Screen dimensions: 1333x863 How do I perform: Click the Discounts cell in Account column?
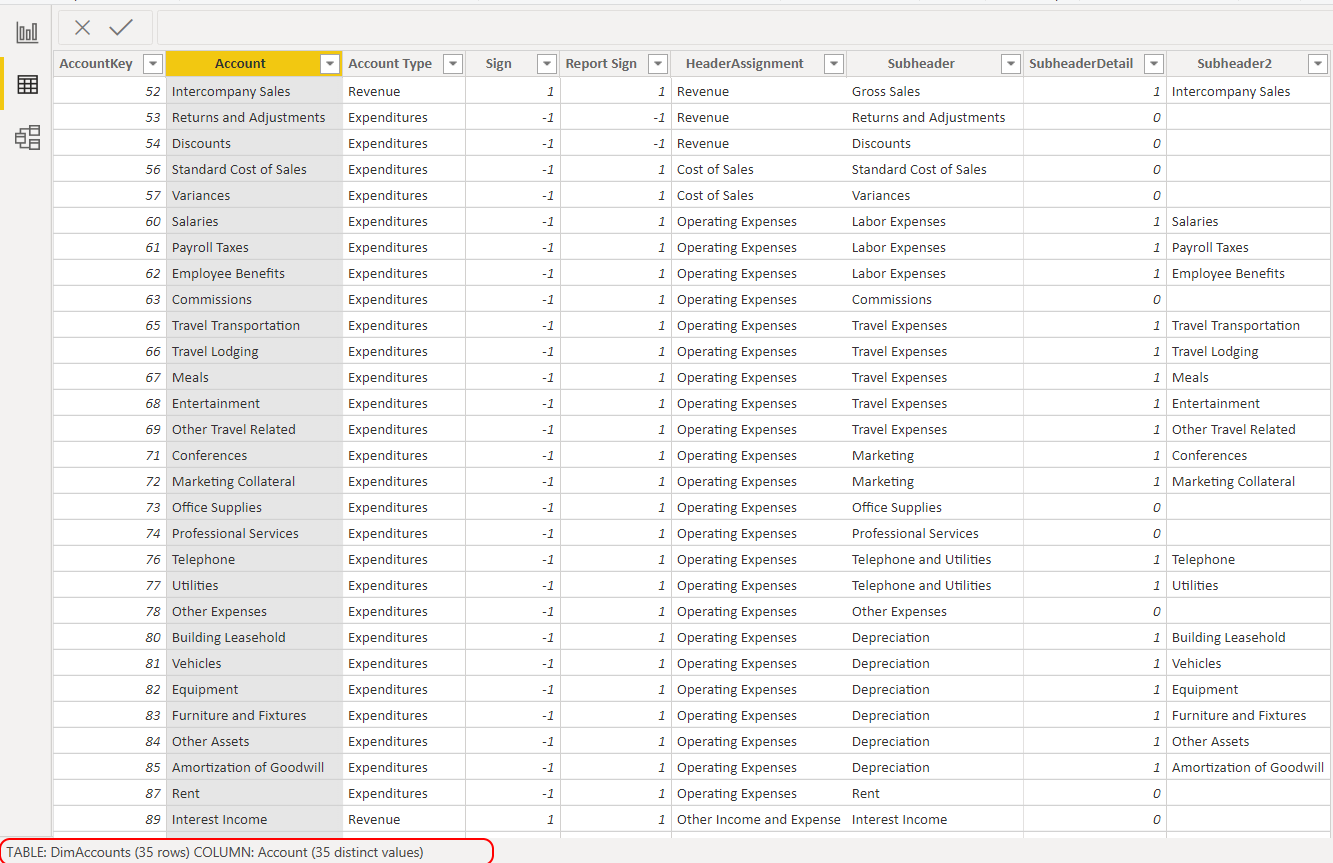click(254, 143)
